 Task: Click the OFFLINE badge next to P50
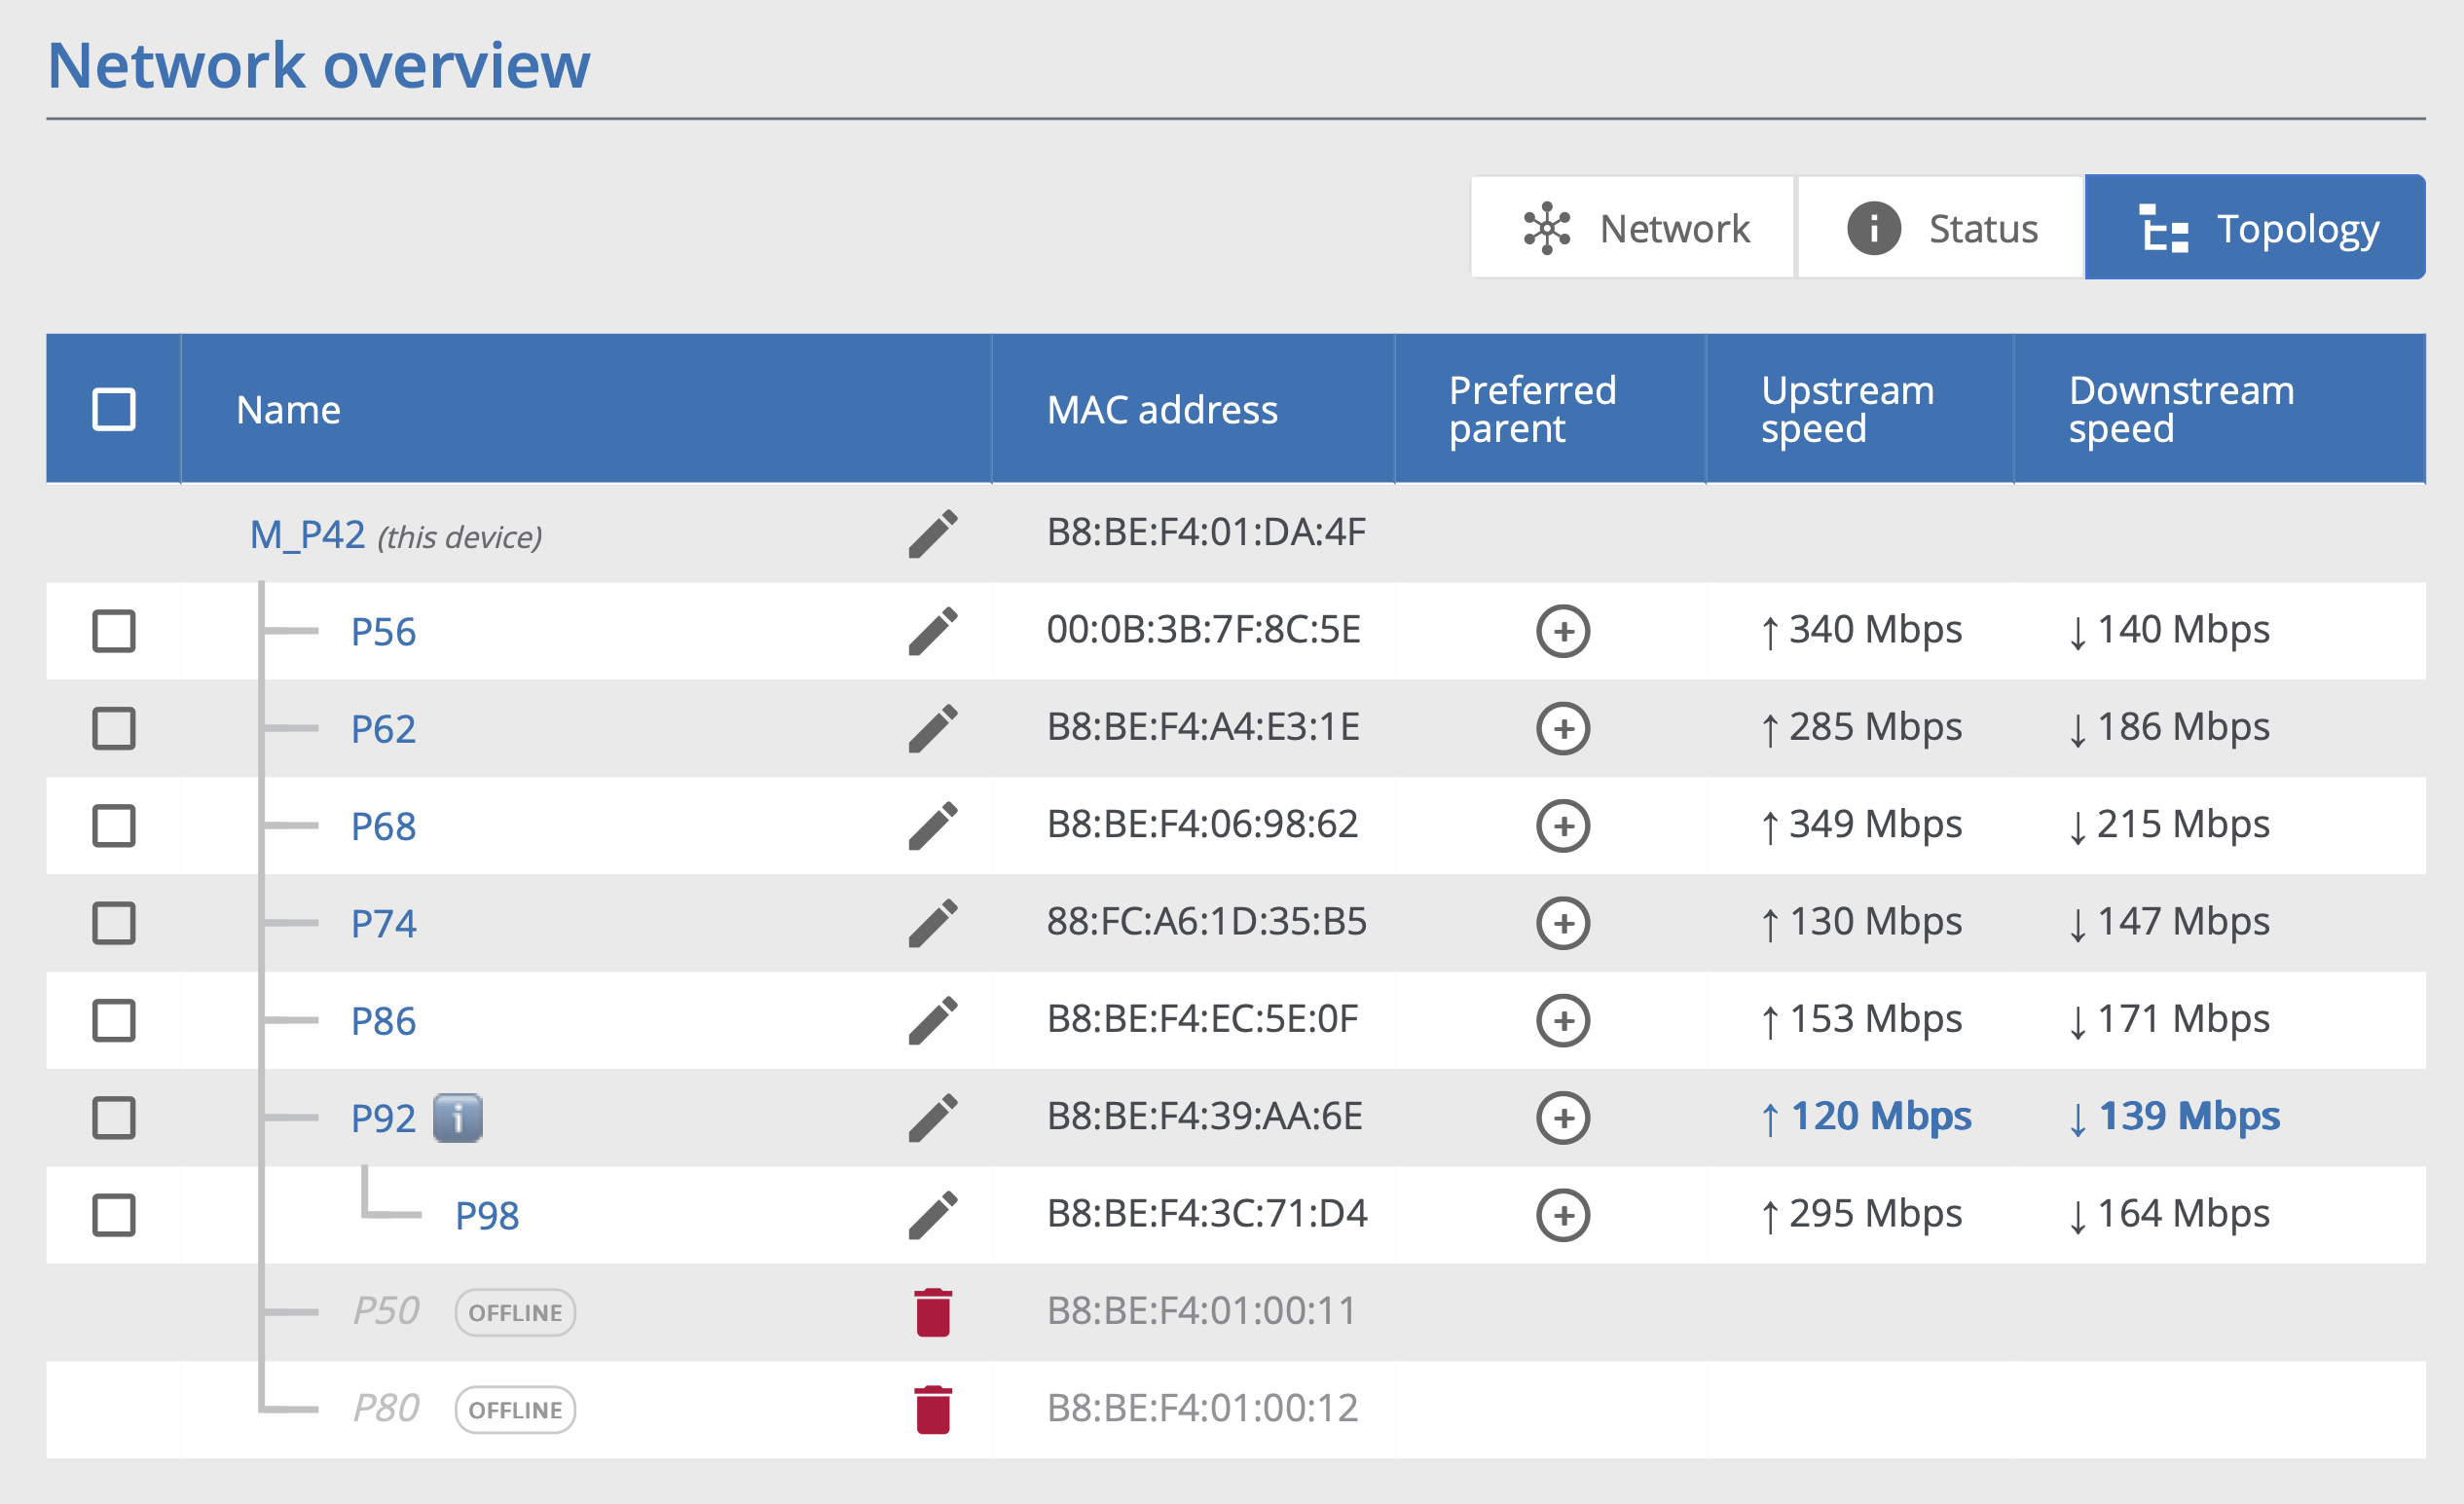515,1312
